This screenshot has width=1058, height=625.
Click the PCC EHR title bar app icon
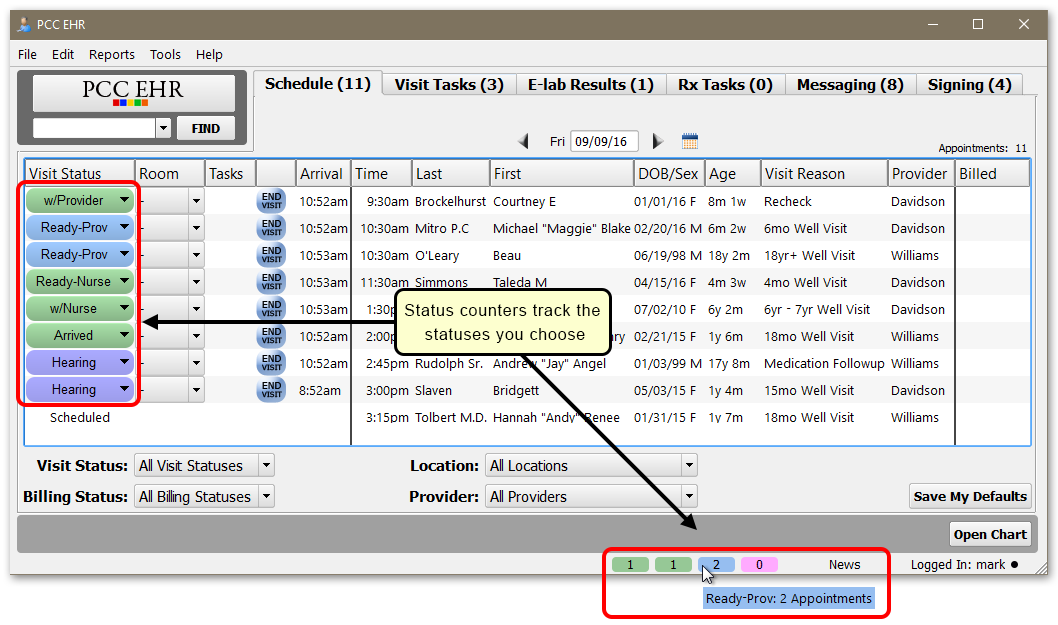pos(24,24)
